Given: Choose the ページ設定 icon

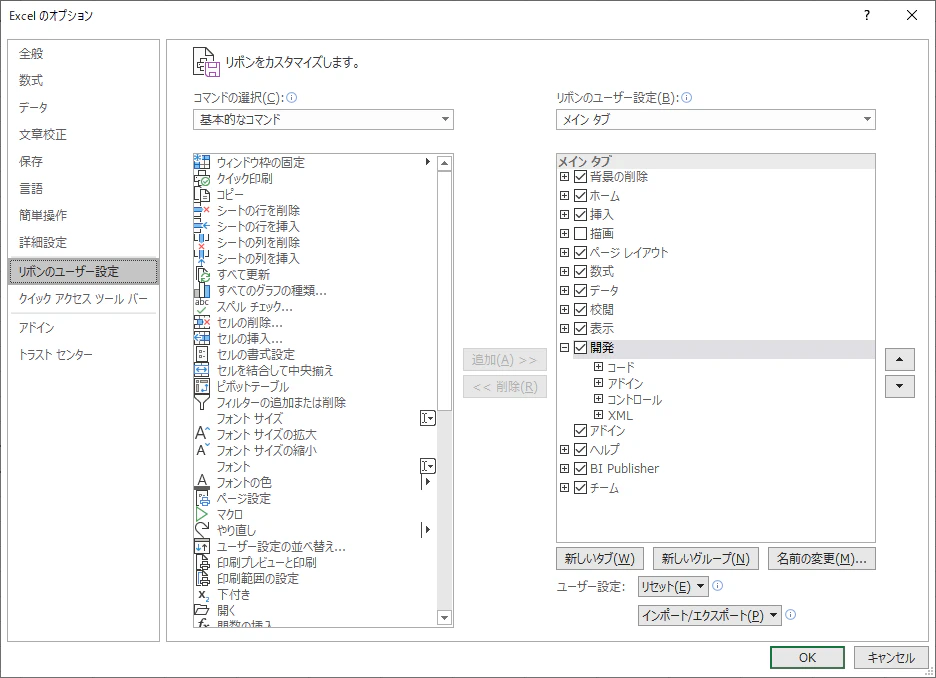Looking at the screenshot, I should (202, 498).
